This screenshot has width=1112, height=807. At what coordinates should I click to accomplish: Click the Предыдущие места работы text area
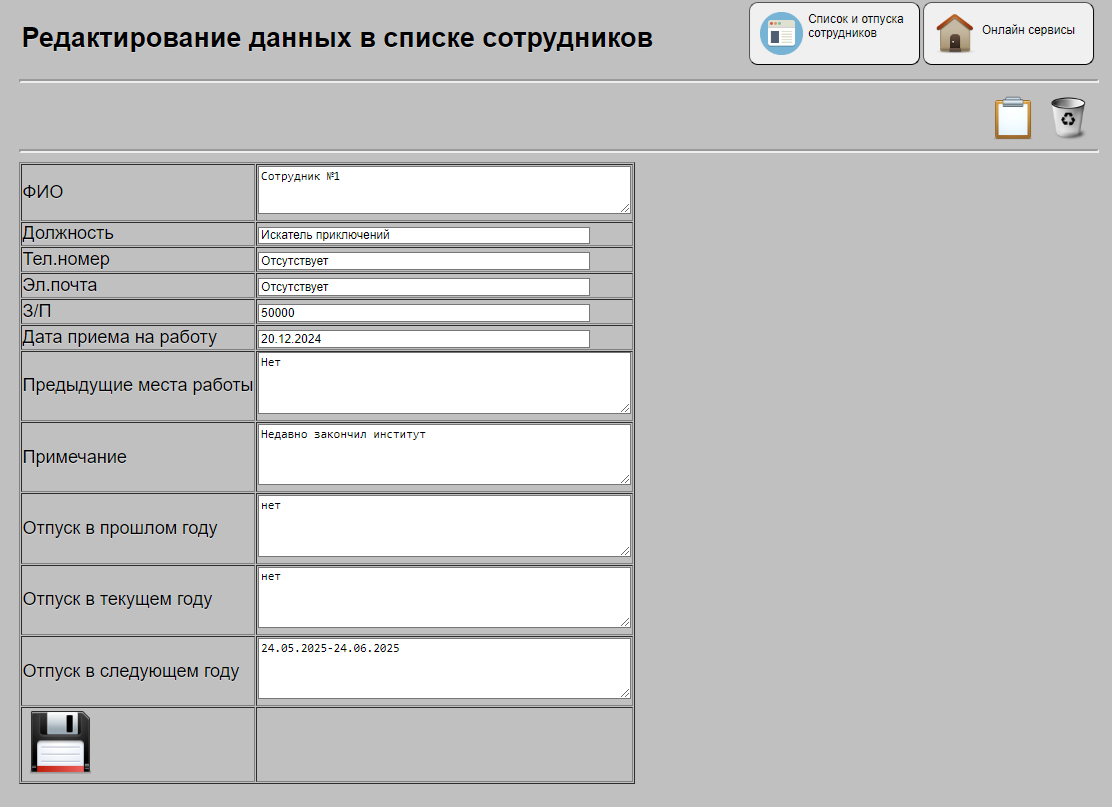[x=443, y=383]
